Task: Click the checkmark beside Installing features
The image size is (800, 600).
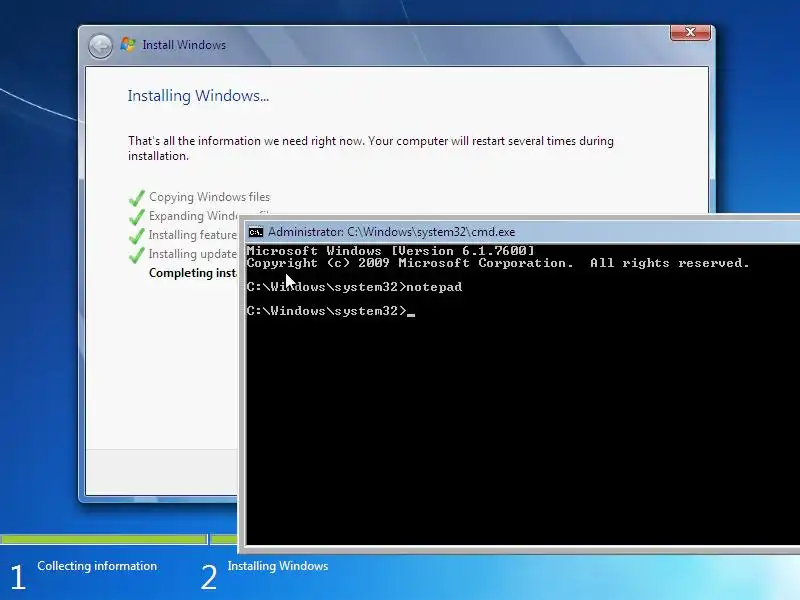Action: point(137,235)
